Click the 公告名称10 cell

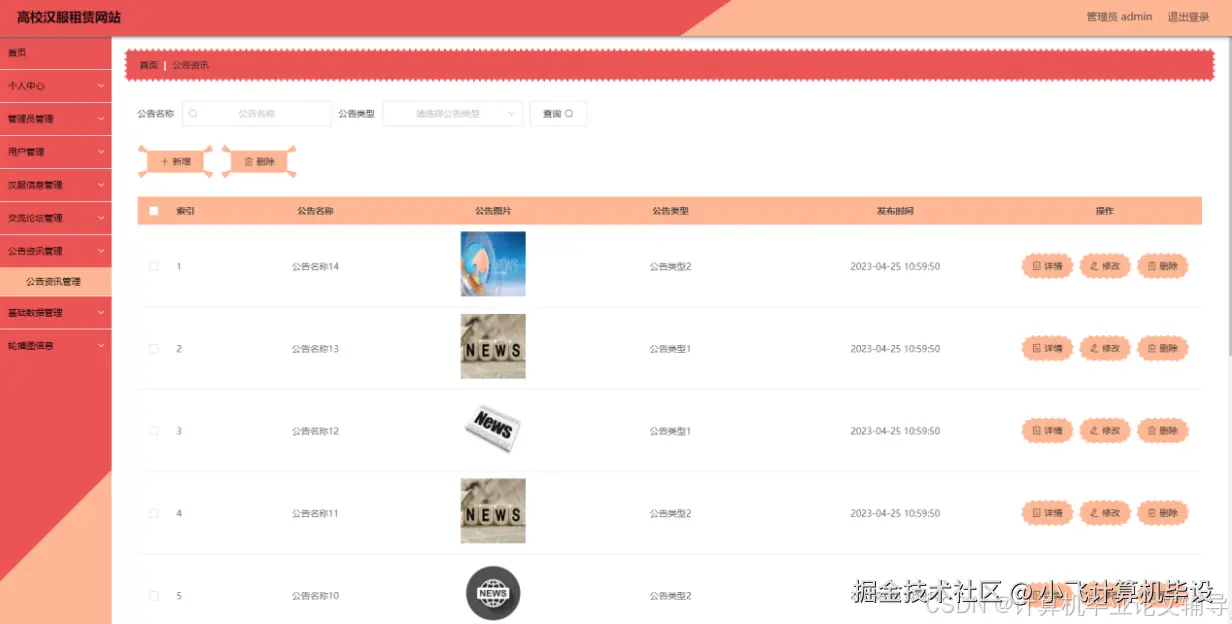[315, 596]
